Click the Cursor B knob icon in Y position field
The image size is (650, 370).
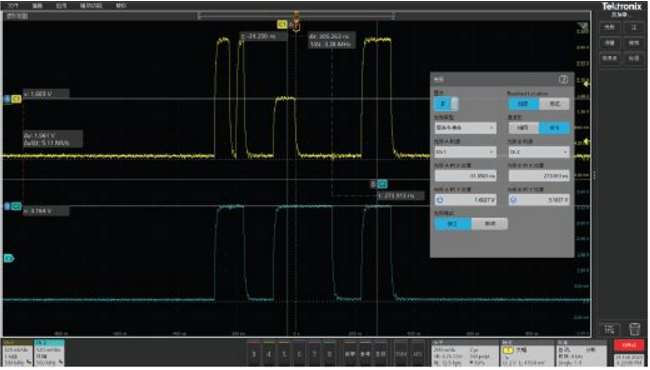[514, 200]
